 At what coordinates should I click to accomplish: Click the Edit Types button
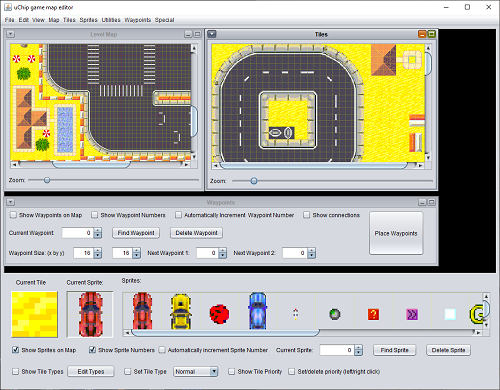point(91,371)
